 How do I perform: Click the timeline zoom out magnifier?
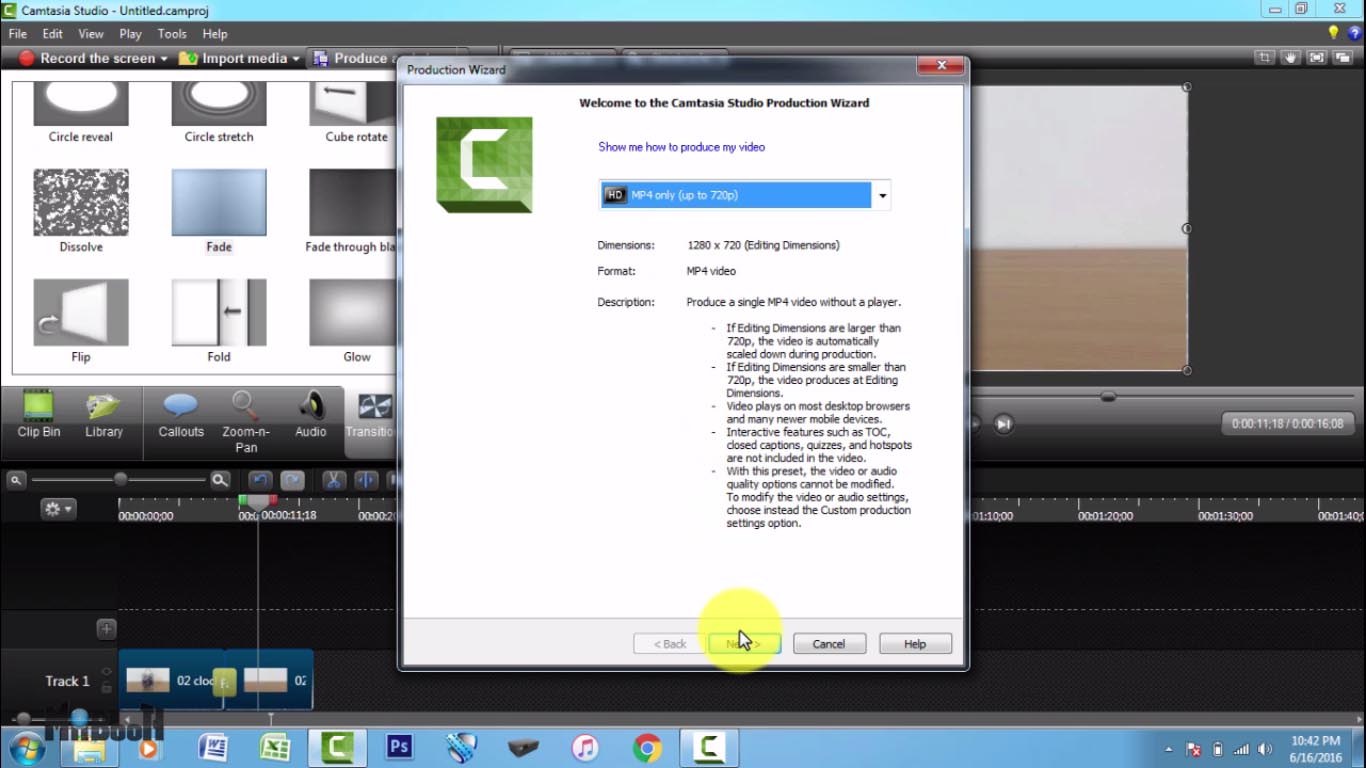click(x=16, y=480)
